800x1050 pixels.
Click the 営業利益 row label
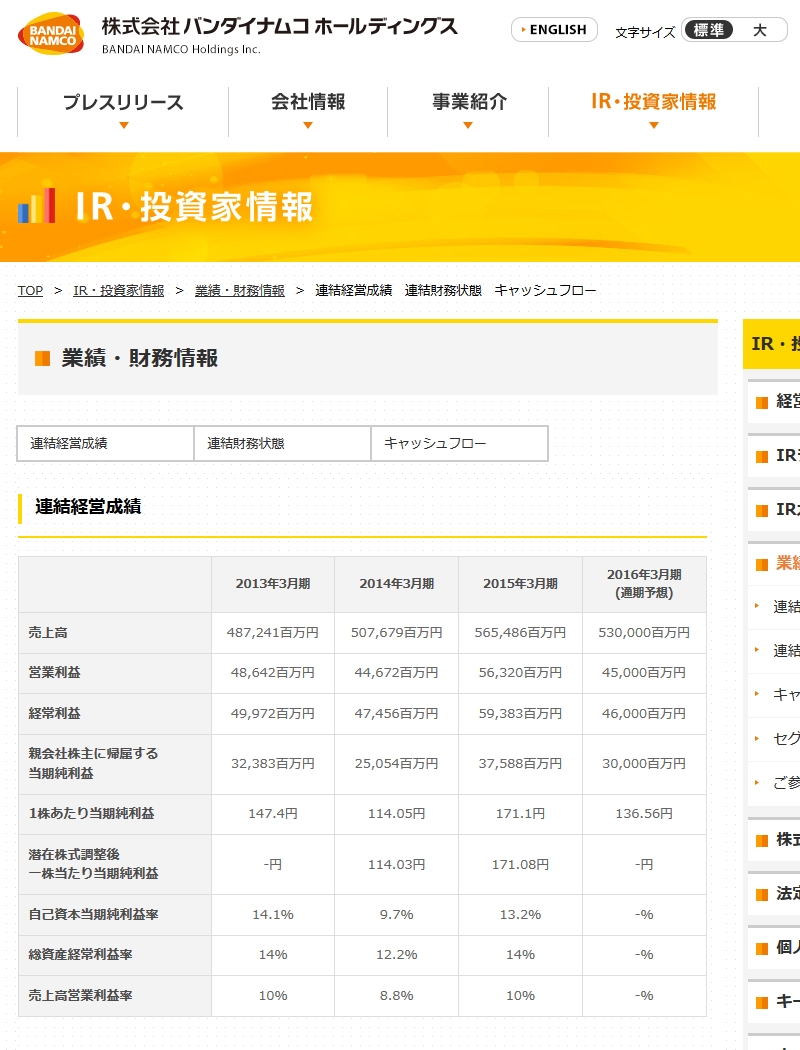(x=54, y=672)
